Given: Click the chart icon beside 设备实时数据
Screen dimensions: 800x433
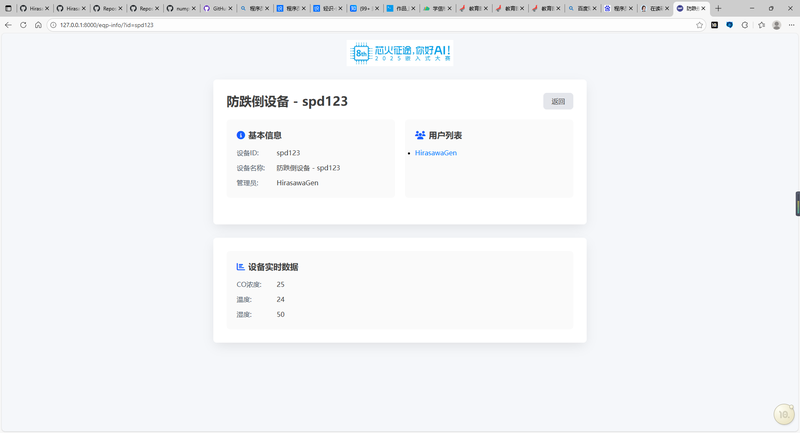Looking at the screenshot, I should (x=241, y=267).
